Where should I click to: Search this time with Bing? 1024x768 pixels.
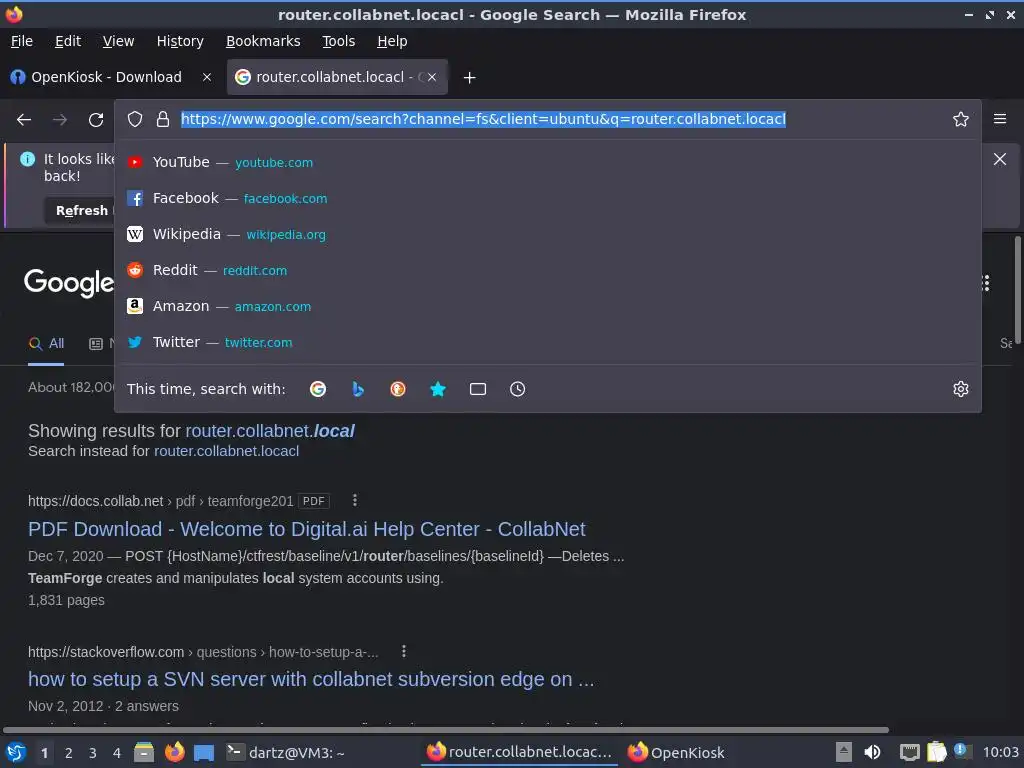coord(358,389)
